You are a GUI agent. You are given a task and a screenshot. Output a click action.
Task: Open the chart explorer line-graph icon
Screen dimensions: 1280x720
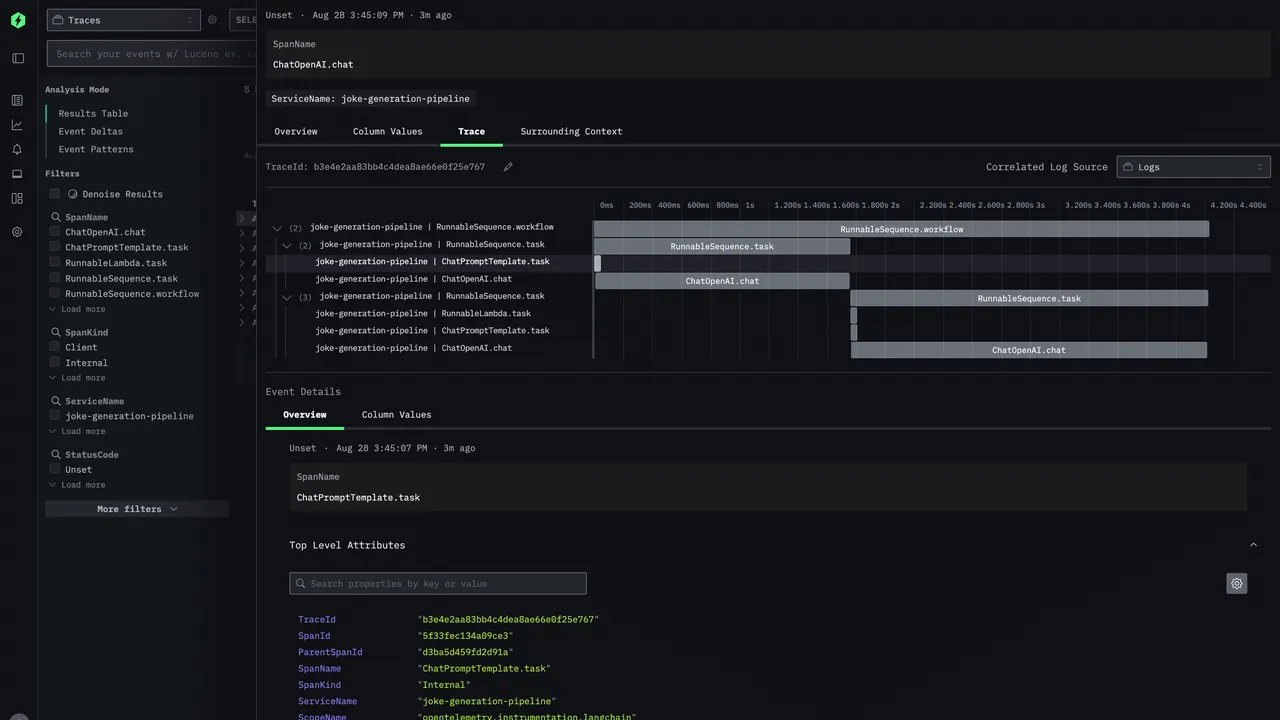tap(17, 125)
